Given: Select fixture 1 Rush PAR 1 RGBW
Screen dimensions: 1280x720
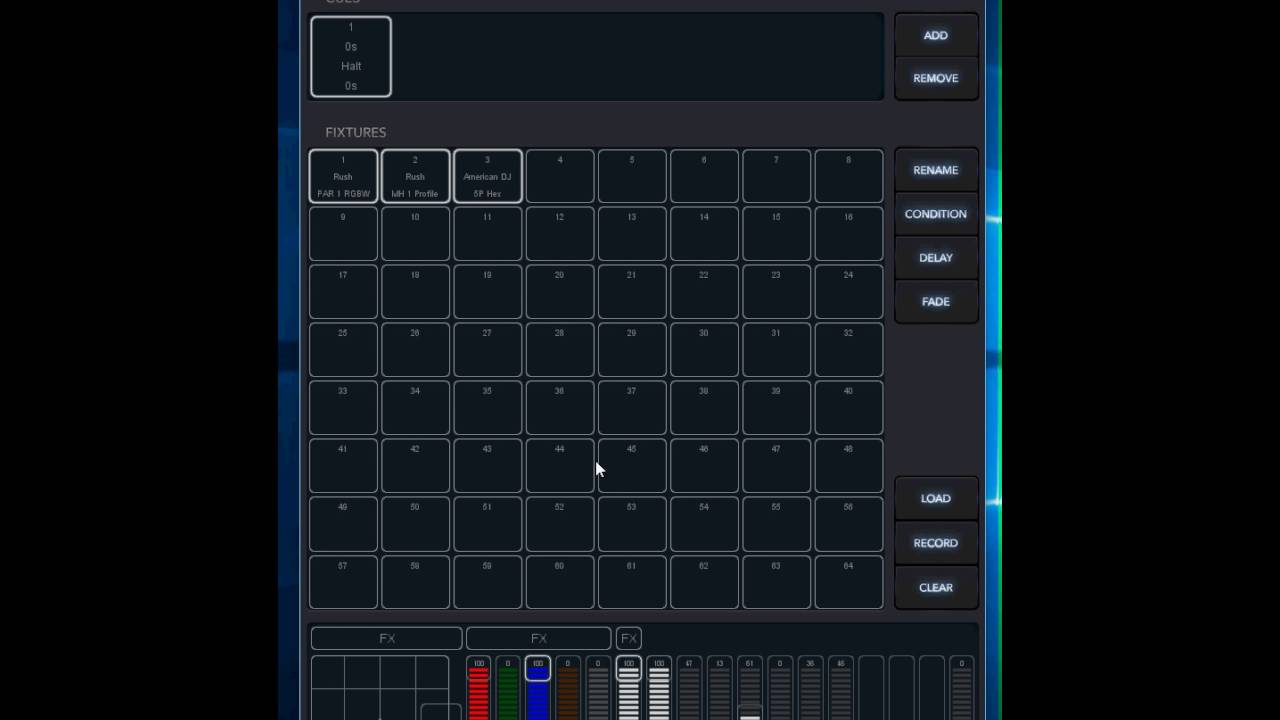Looking at the screenshot, I should tap(343, 176).
